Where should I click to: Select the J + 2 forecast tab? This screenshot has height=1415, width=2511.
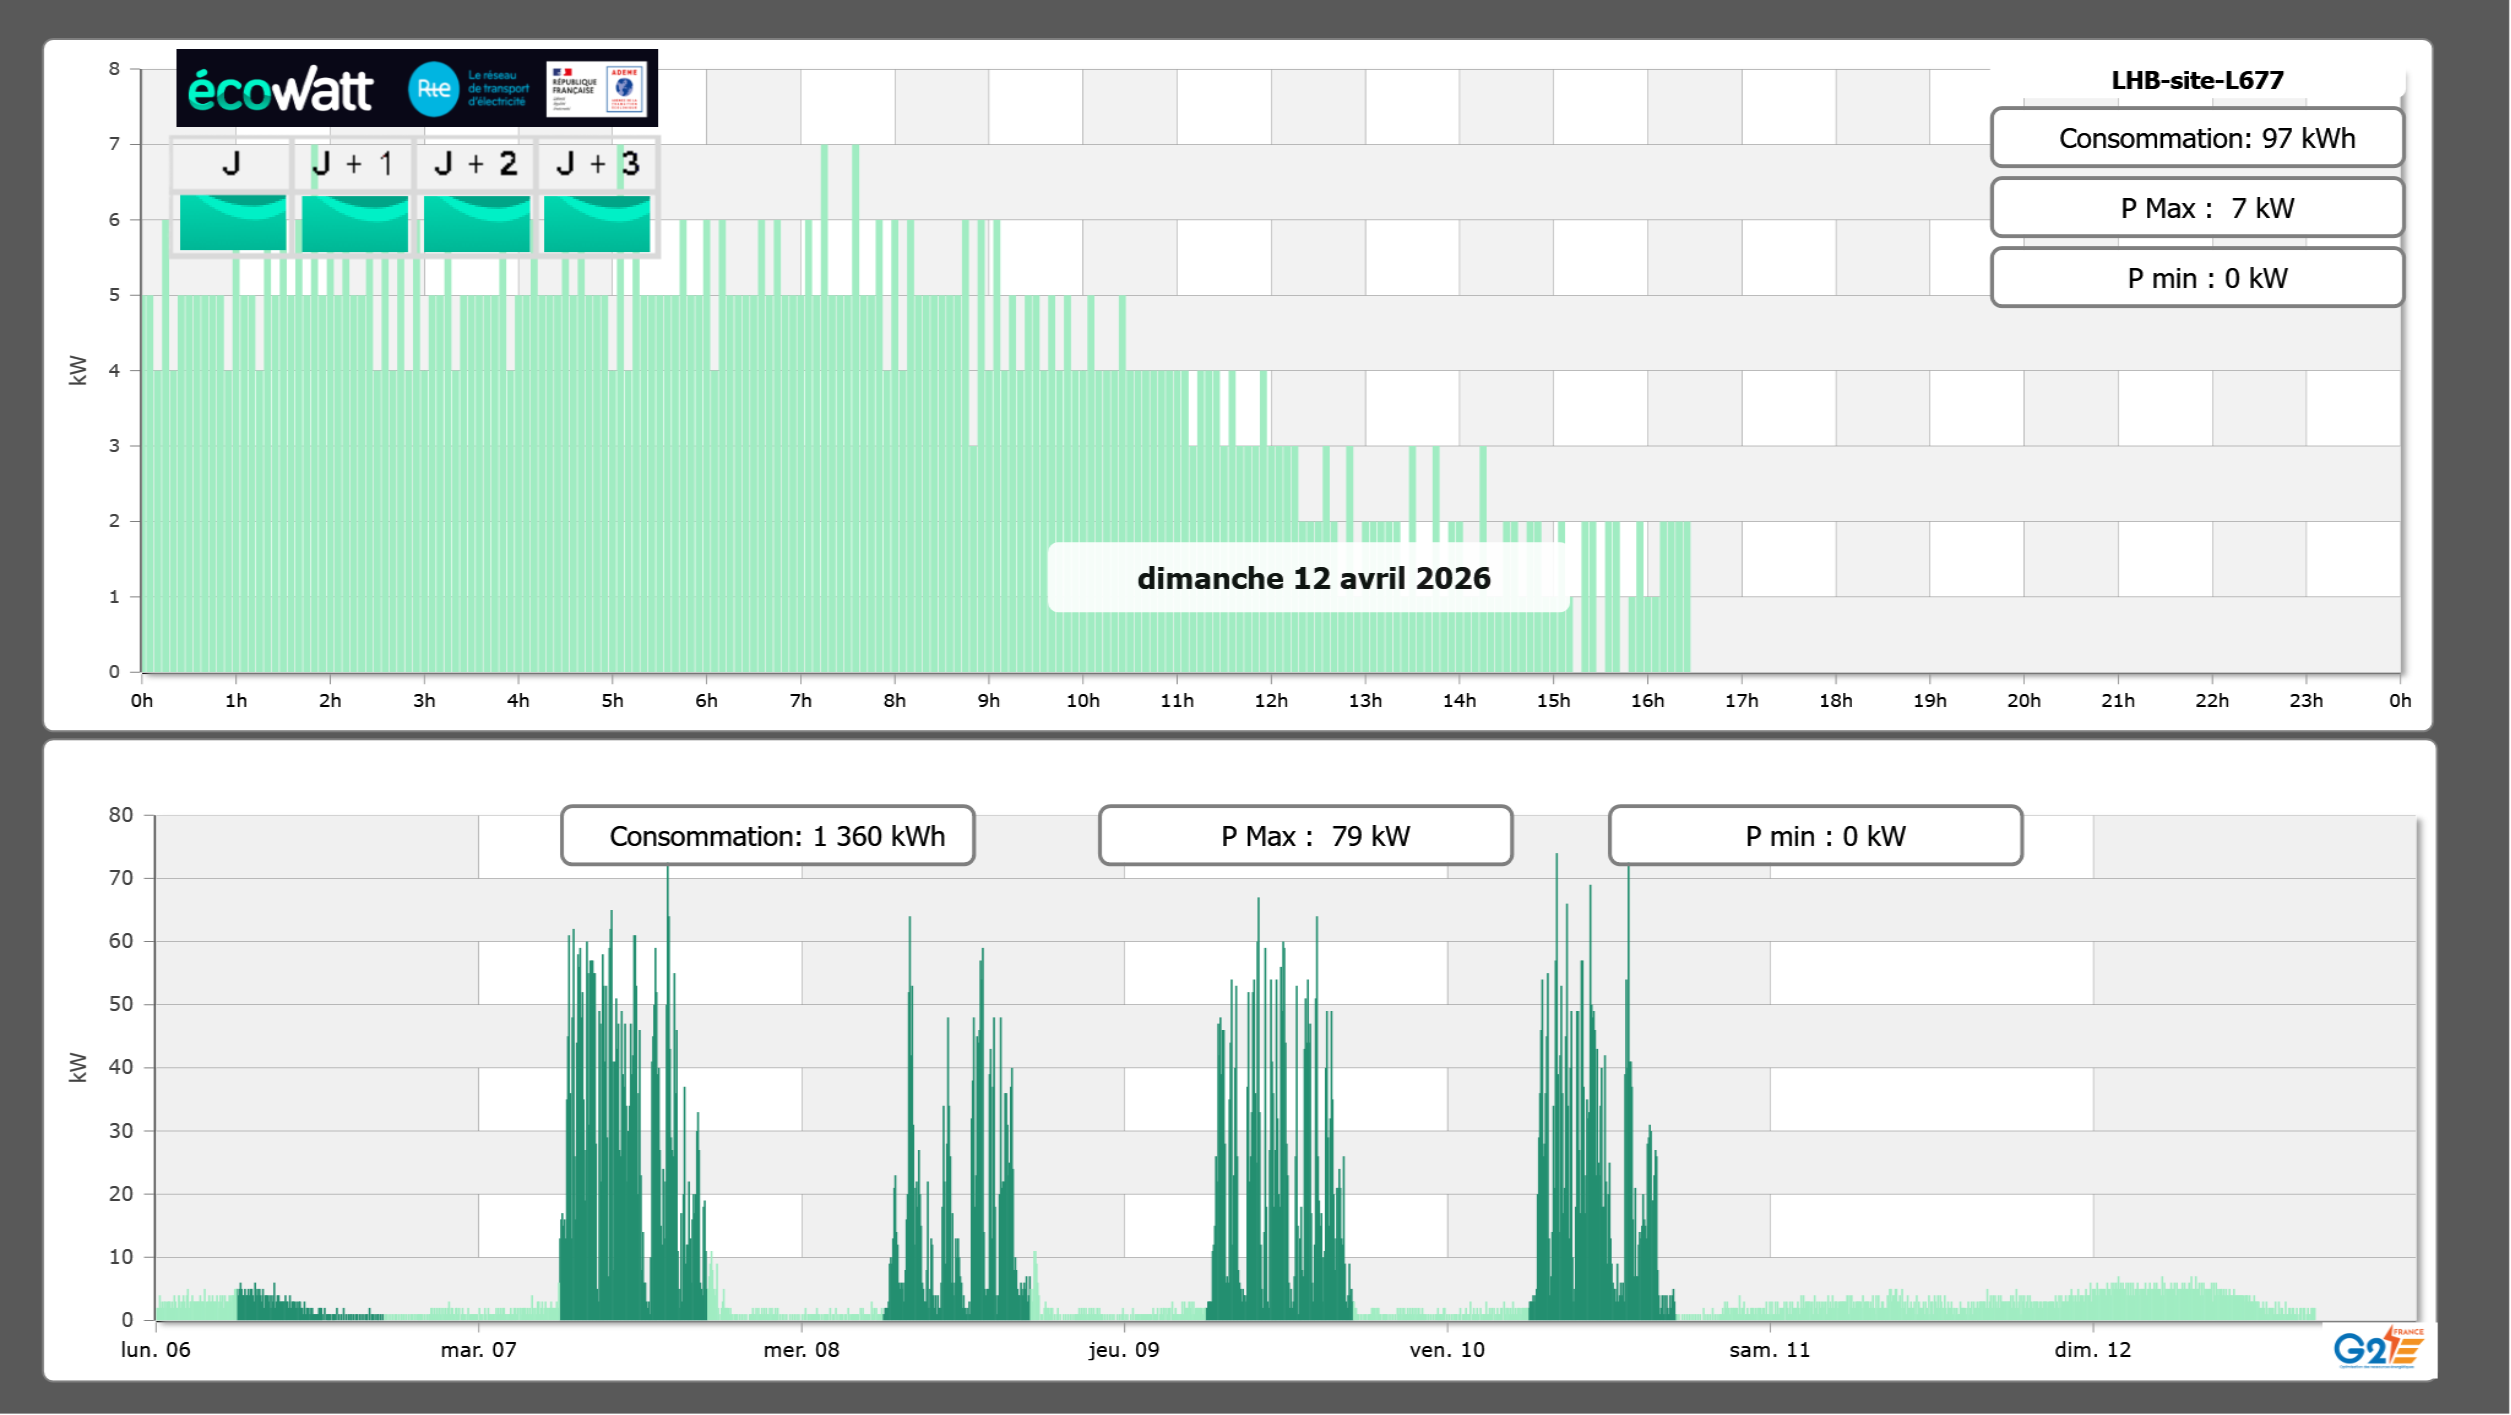476,163
